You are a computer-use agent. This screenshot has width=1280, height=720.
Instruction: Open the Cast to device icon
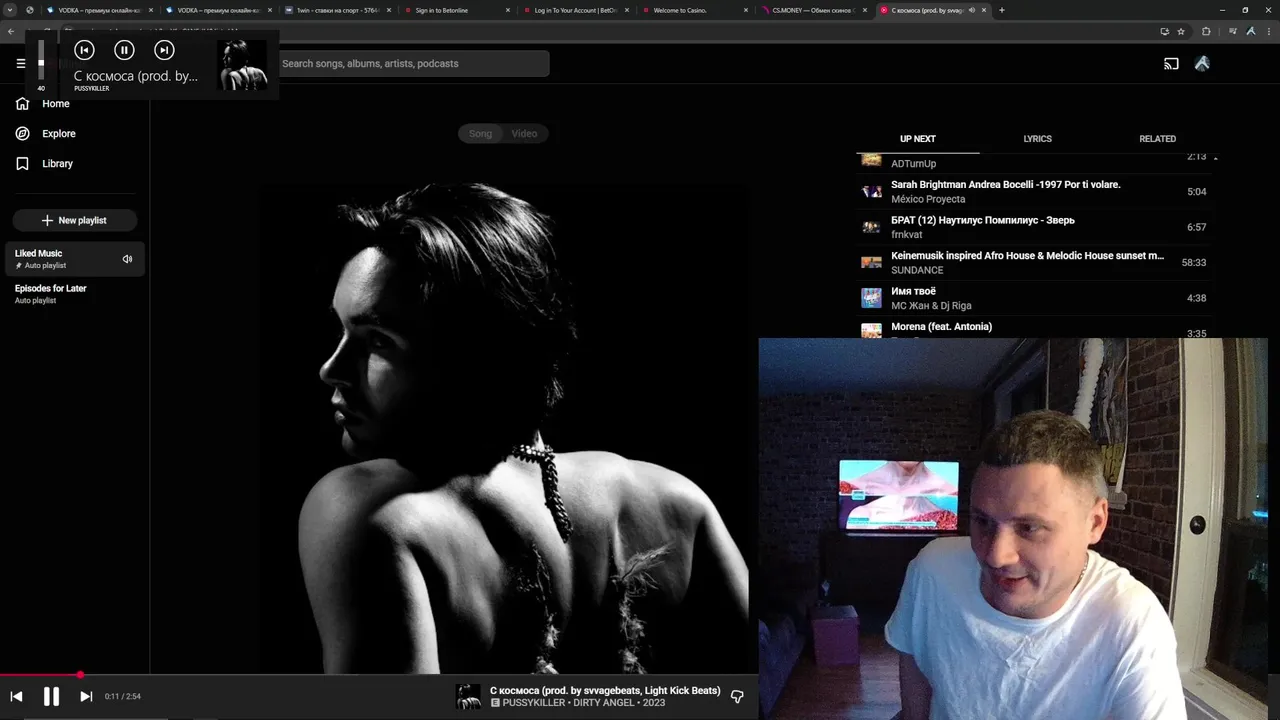pos(1171,64)
